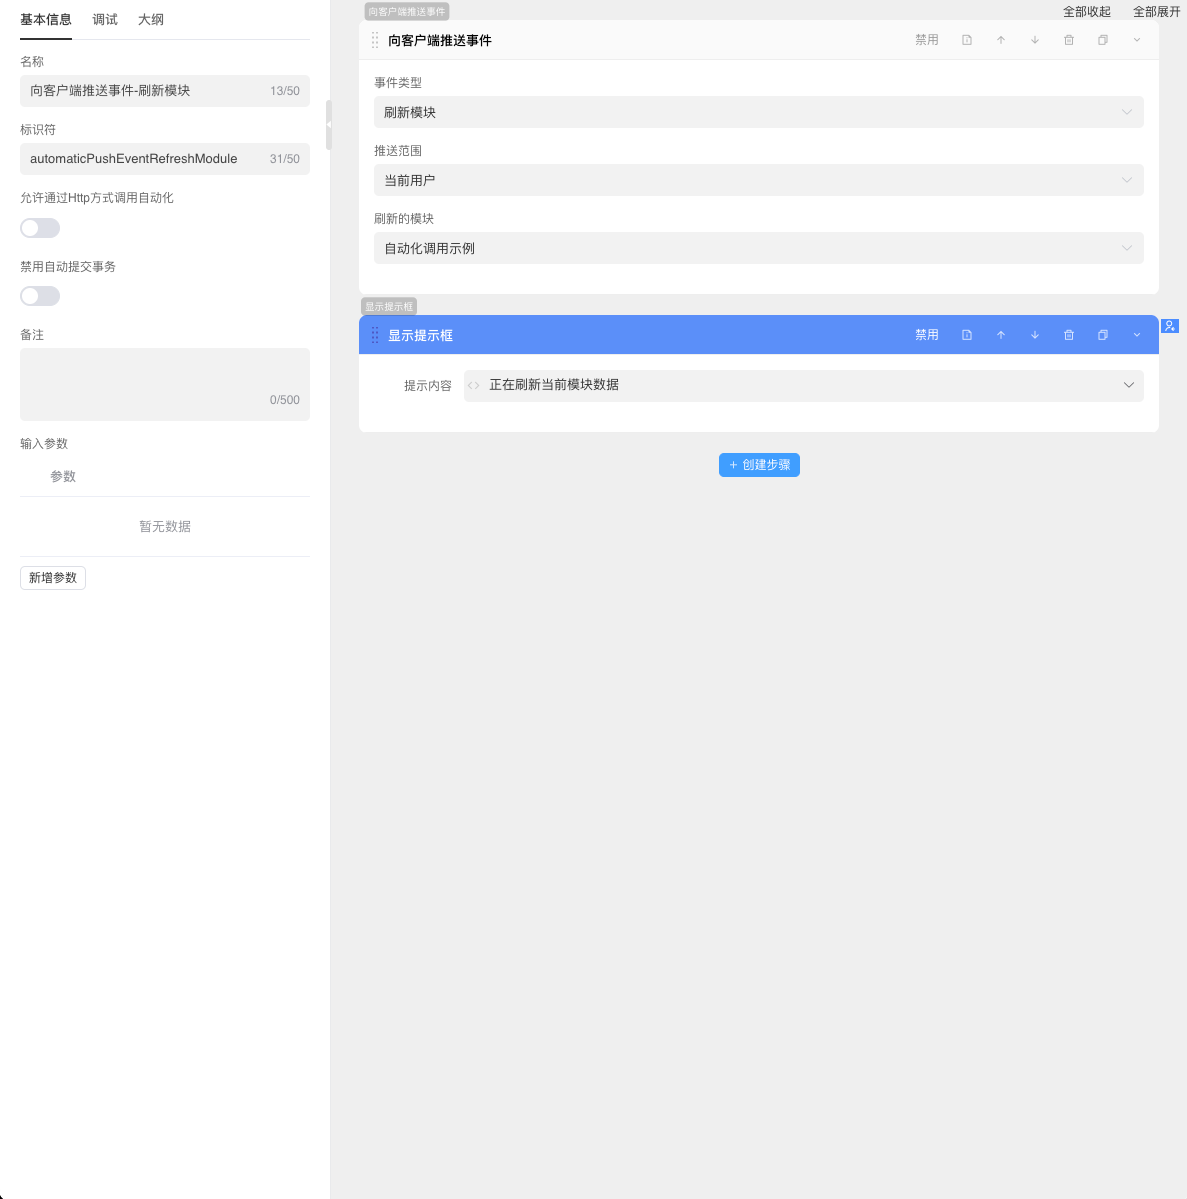The height and width of the screenshot is (1199, 1187).
Task: Open the 大纲 tab
Action: pos(151,19)
